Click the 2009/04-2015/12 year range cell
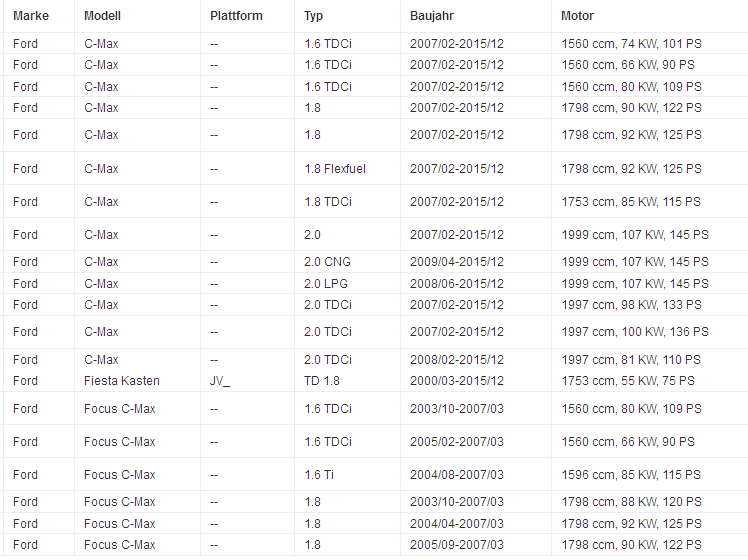This screenshot has height=560, width=748. pyautogui.click(x=457, y=262)
